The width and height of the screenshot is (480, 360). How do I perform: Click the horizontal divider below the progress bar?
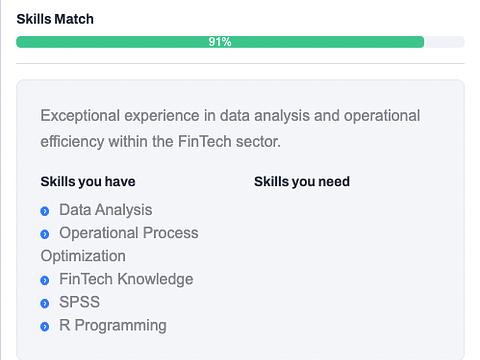pos(240,63)
